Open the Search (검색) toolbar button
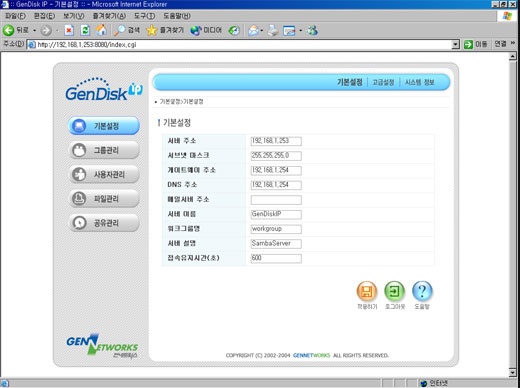This screenshot has height=388, width=520. (x=127, y=30)
